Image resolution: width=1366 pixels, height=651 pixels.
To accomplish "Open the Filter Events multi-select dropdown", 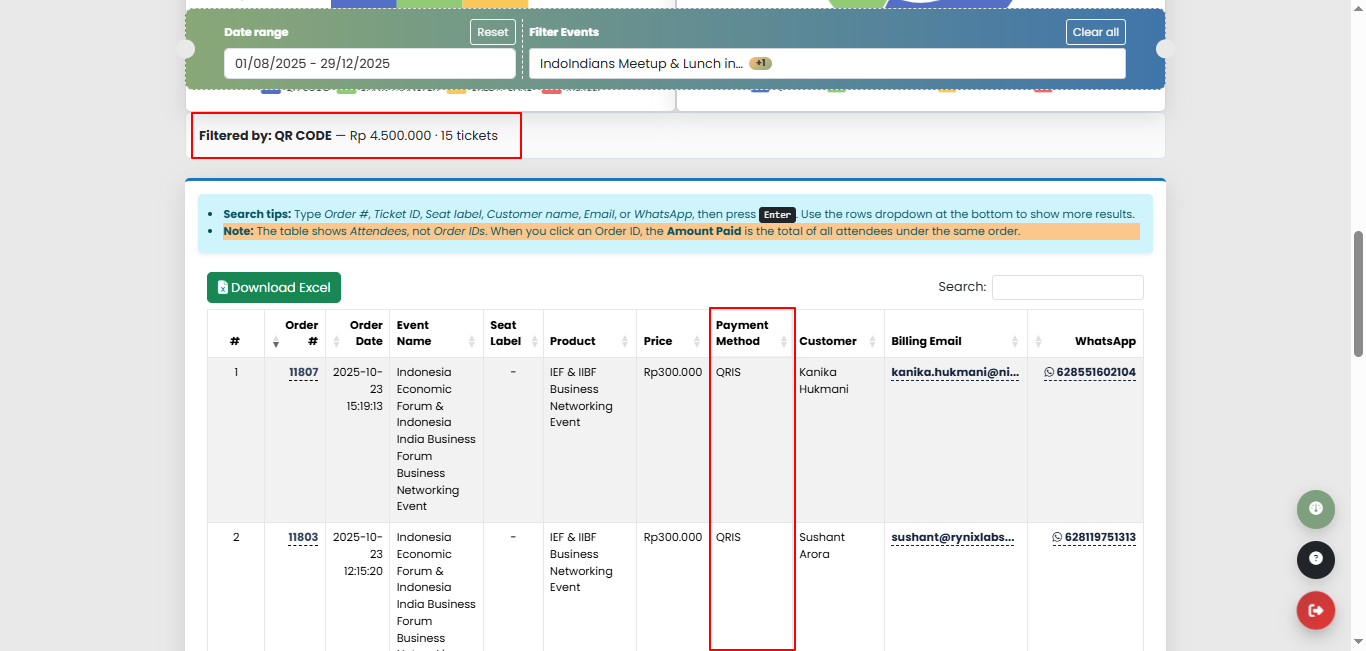I will 826,64.
